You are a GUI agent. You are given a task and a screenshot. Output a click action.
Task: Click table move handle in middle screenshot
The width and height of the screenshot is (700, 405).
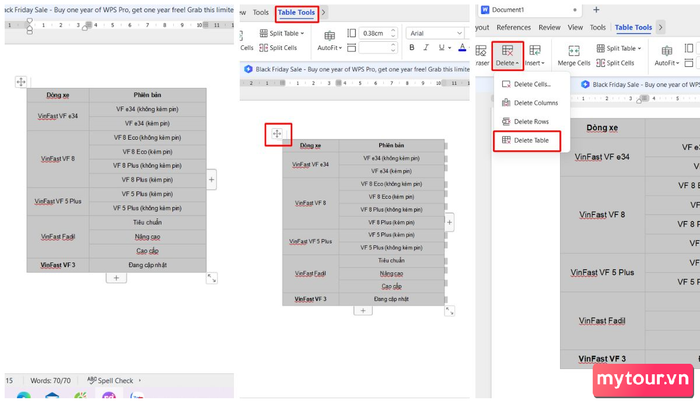click(277, 134)
